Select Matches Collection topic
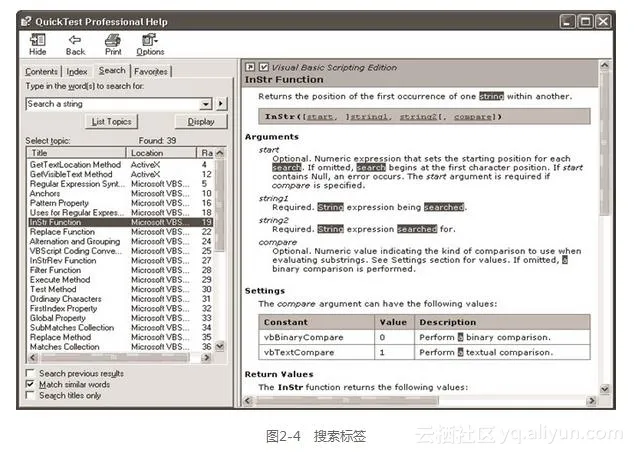Screen dimensions: 634x455 64,347
